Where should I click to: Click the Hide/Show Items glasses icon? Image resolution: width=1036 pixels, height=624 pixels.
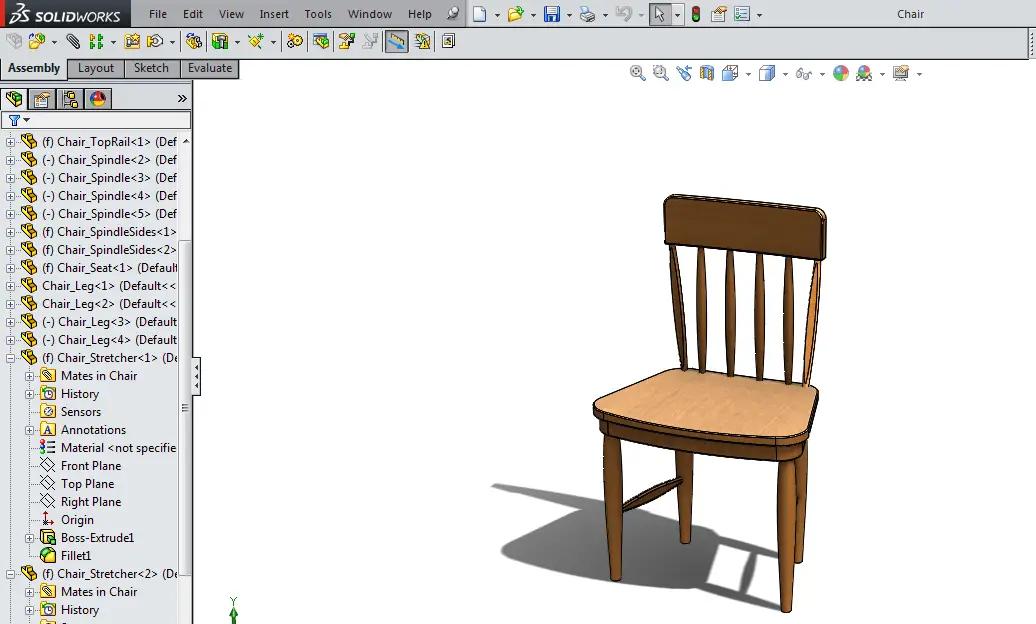pos(803,73)
